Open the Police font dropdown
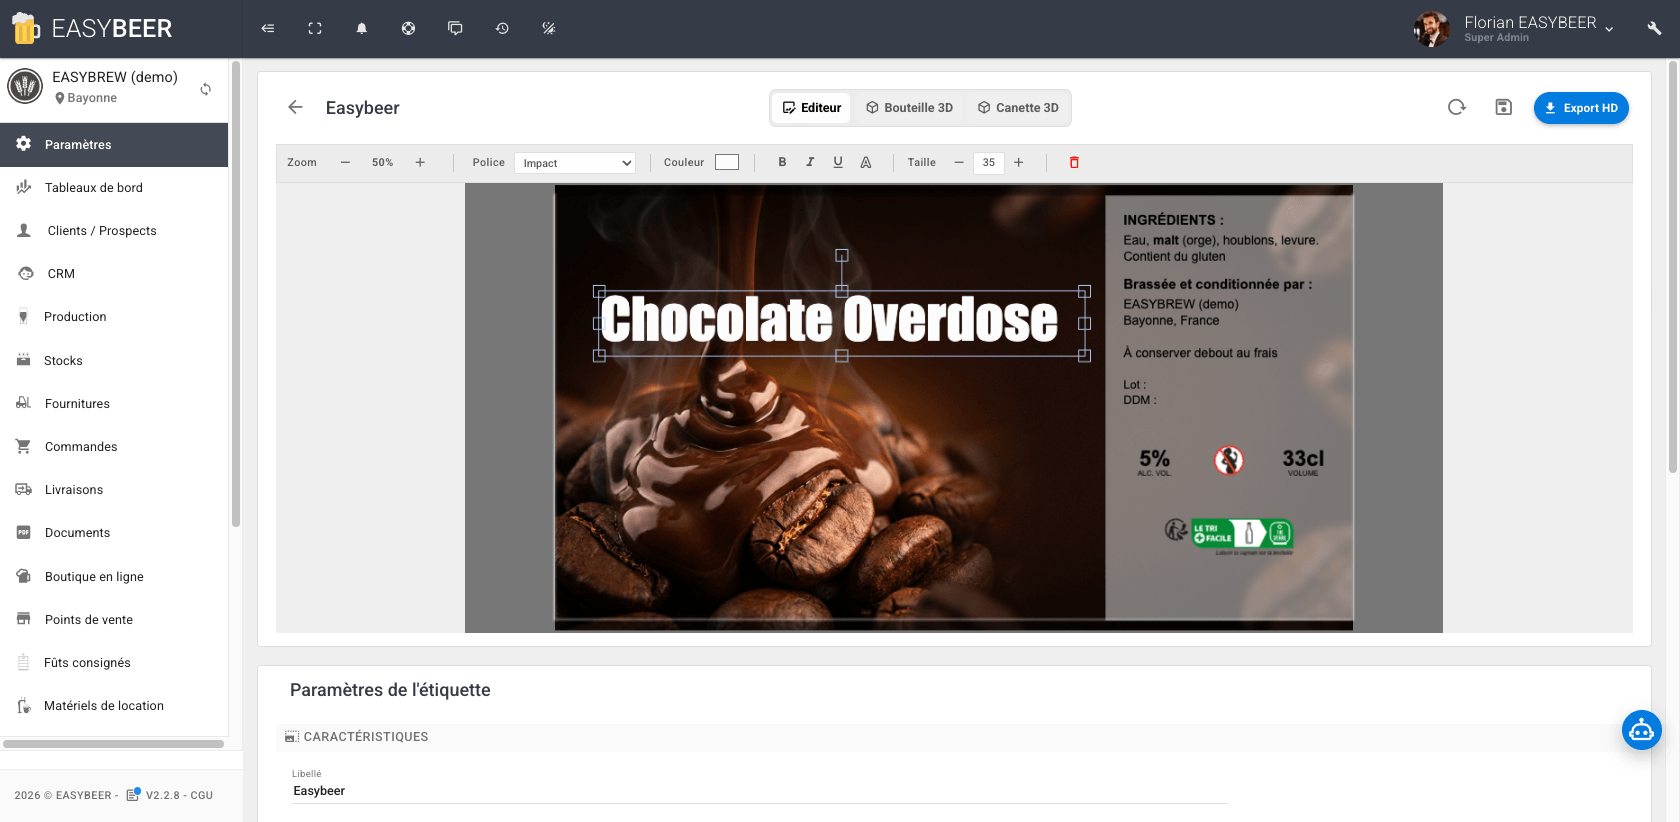This screenshot has height=822, width=1680. (575, 163)
